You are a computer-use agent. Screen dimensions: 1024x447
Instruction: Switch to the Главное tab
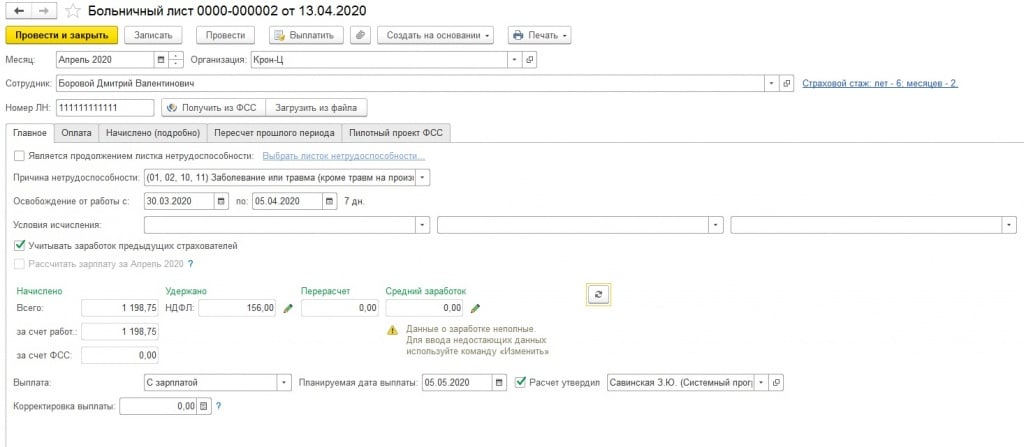pyautogui.click(x=30, y=133)
